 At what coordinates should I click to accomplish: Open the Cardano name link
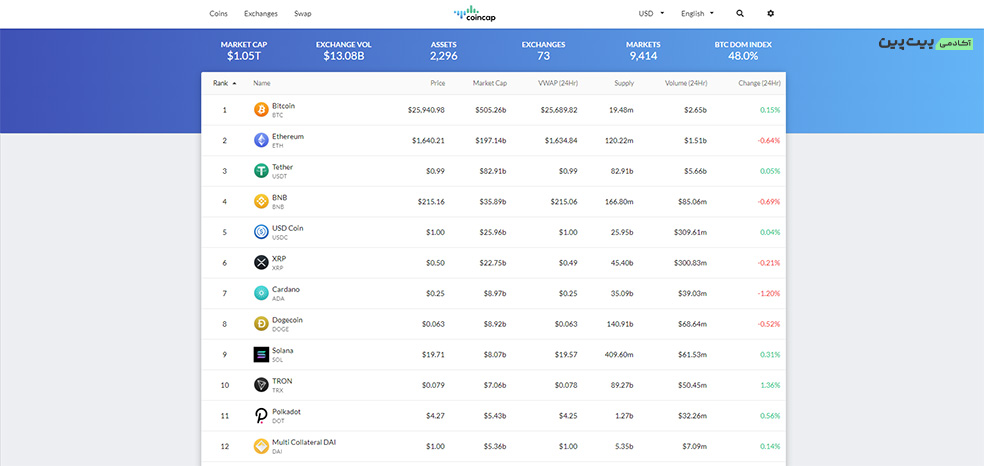(286, 289)
